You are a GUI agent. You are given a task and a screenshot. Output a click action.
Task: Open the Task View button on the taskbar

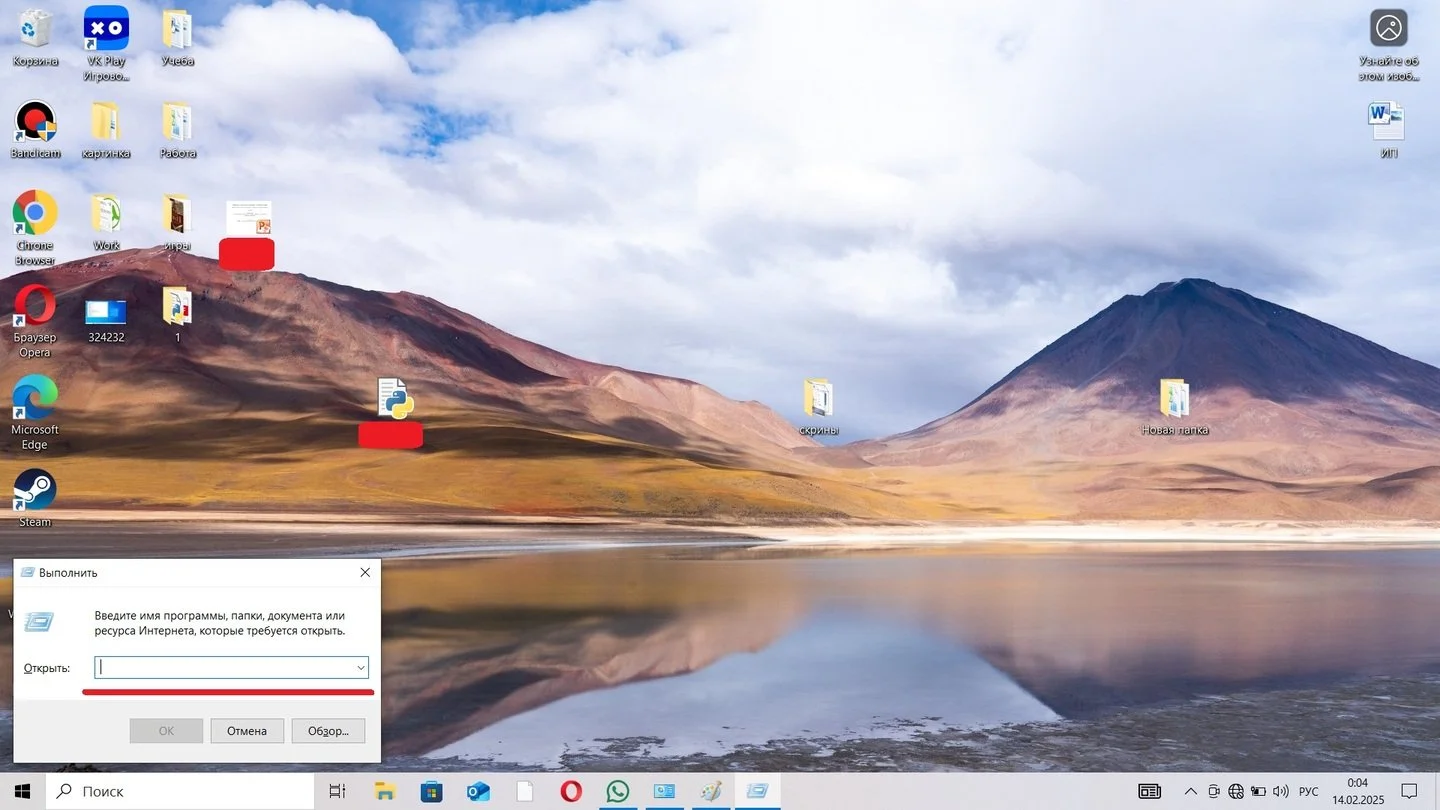click(x=337, y=791)
